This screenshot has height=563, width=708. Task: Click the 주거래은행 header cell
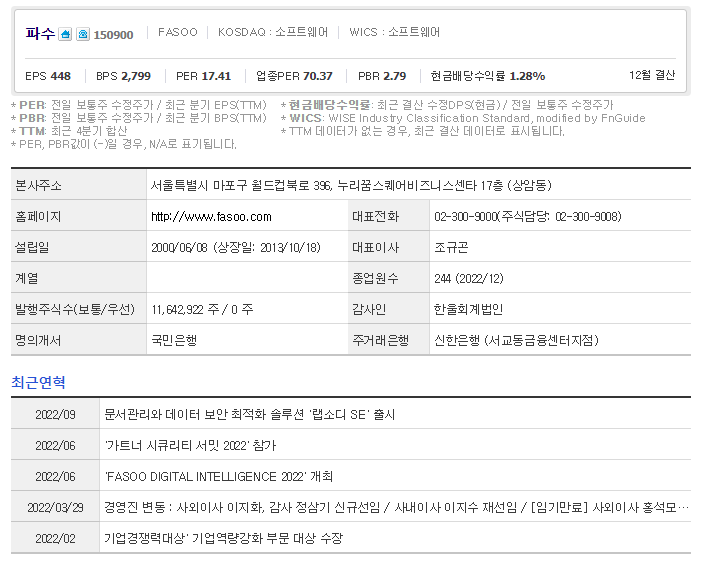click(388, 340)
